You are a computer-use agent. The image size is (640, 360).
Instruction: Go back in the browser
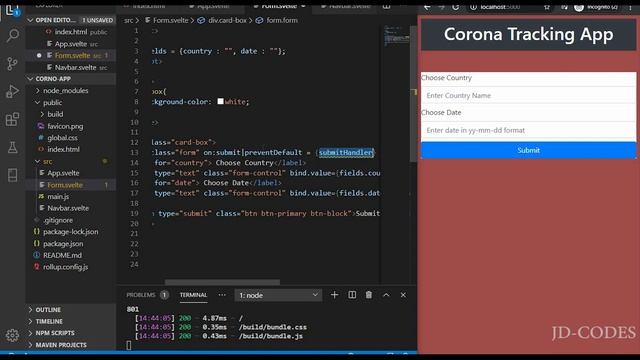point(427,7)
